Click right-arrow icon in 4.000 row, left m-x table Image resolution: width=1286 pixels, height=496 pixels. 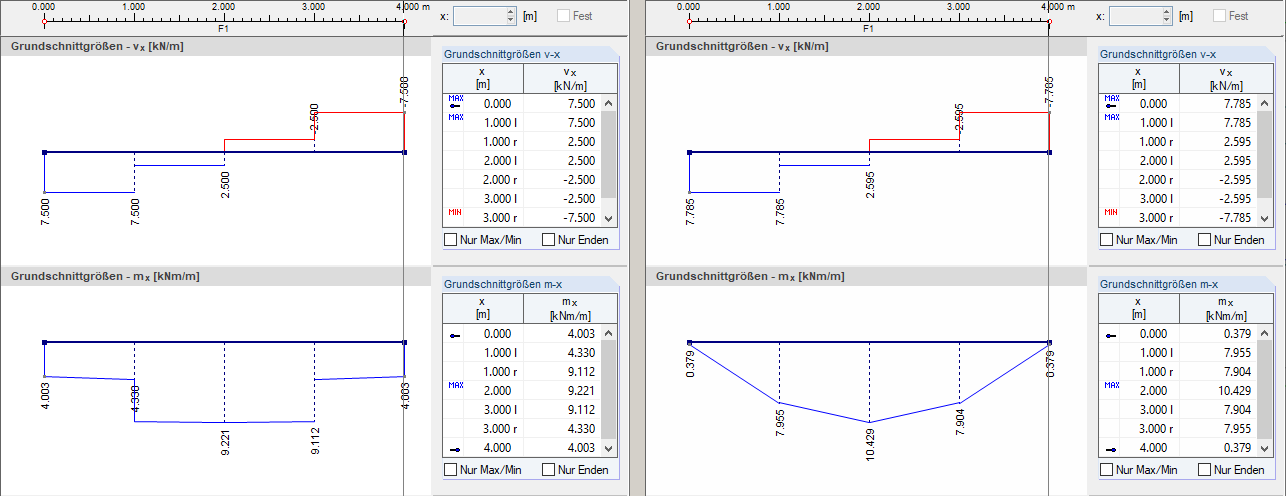tap(456, 449)
